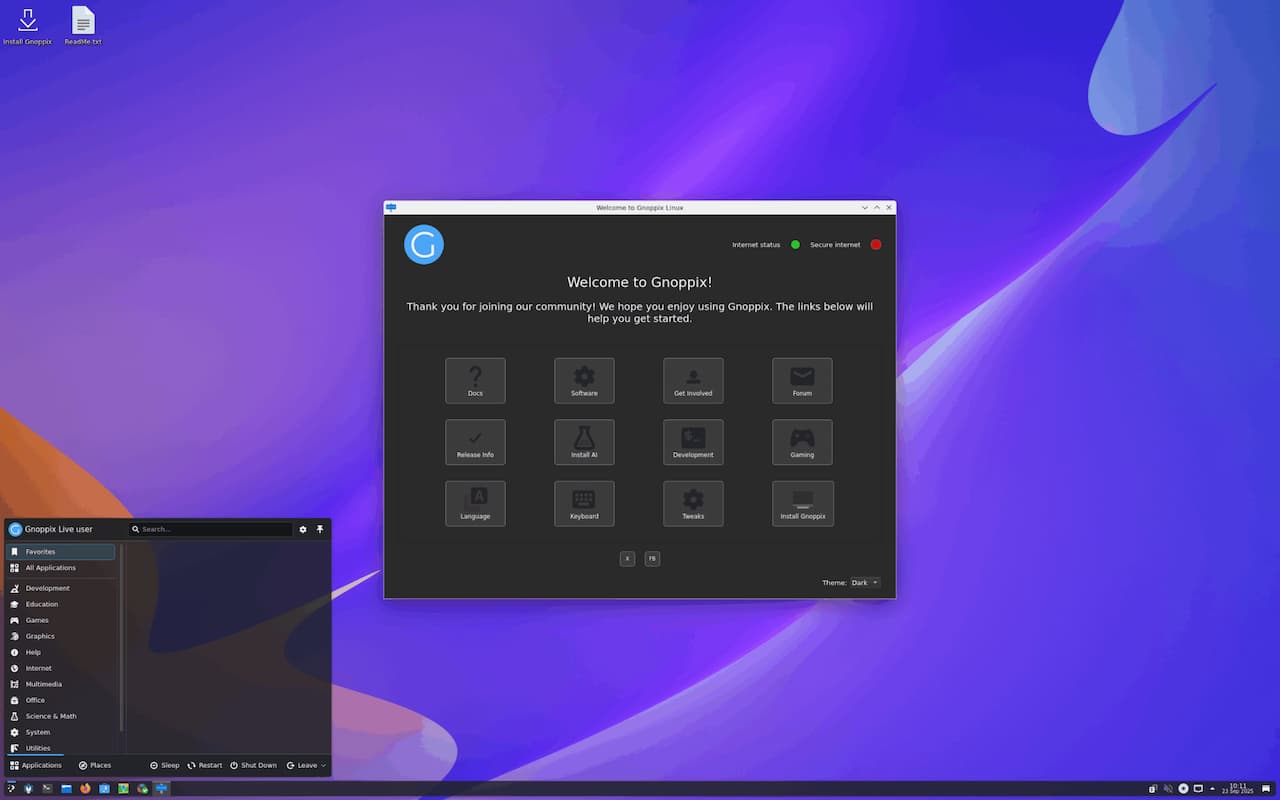Click the green Internet status indicator
The height and width of the screenshot is (800, 1280).
[795, 245]
